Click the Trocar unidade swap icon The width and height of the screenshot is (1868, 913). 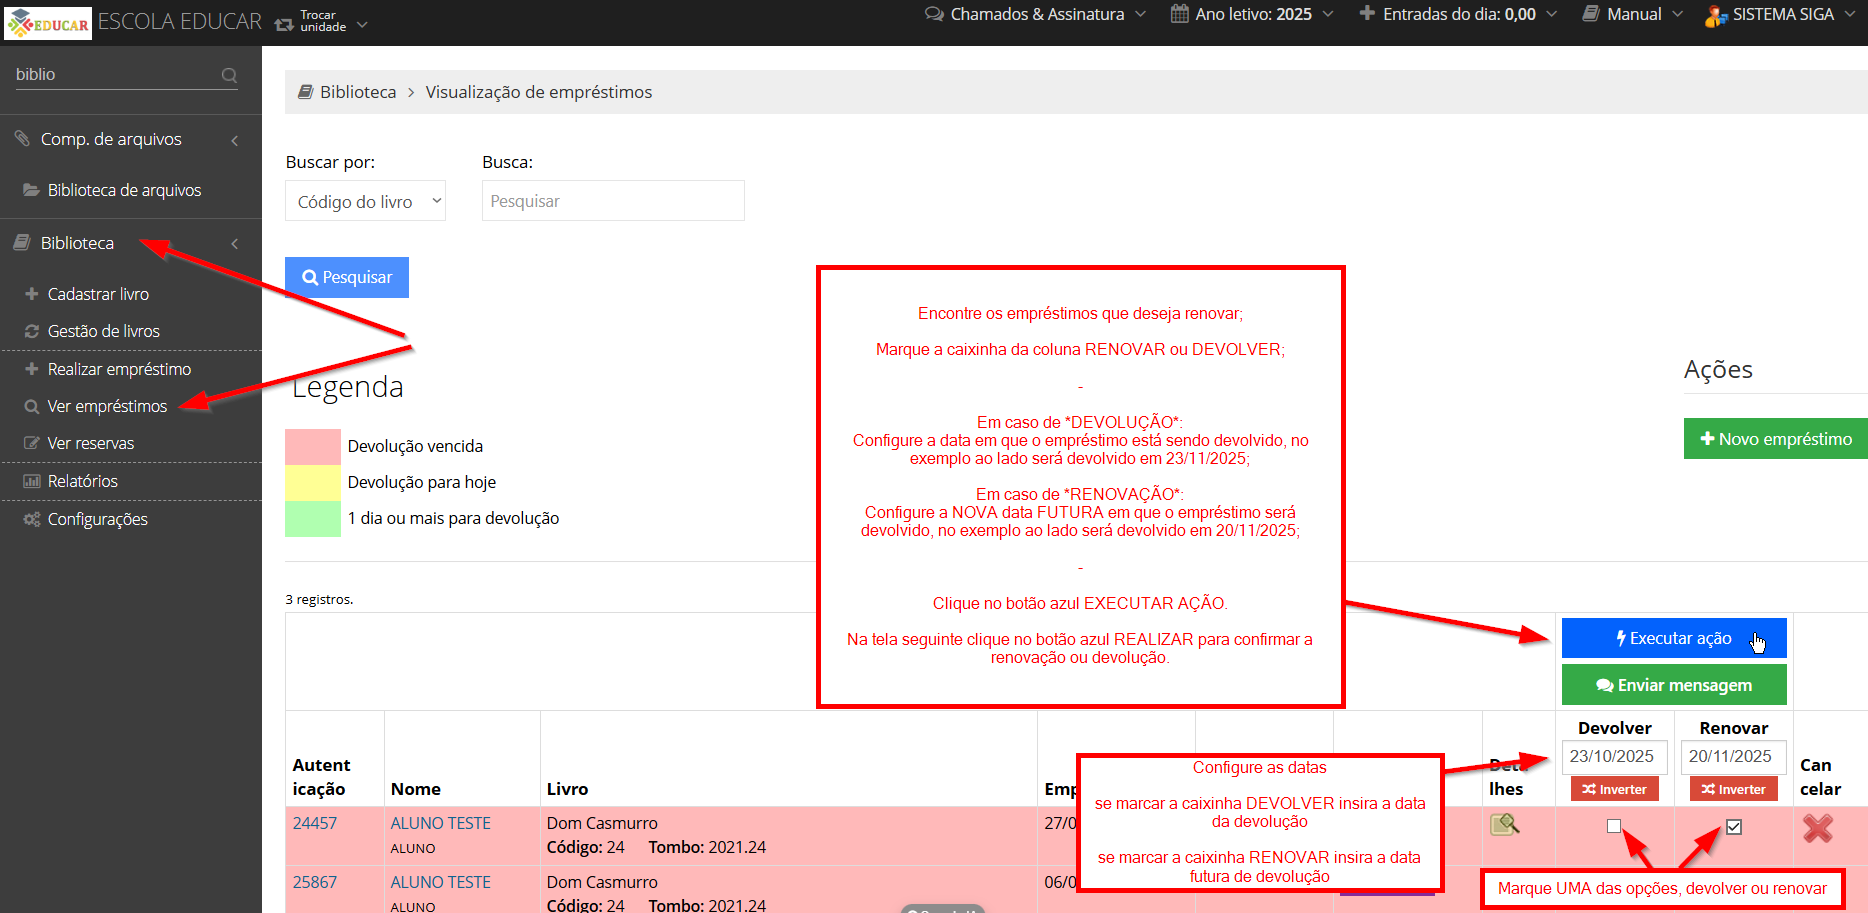(284, 23)
